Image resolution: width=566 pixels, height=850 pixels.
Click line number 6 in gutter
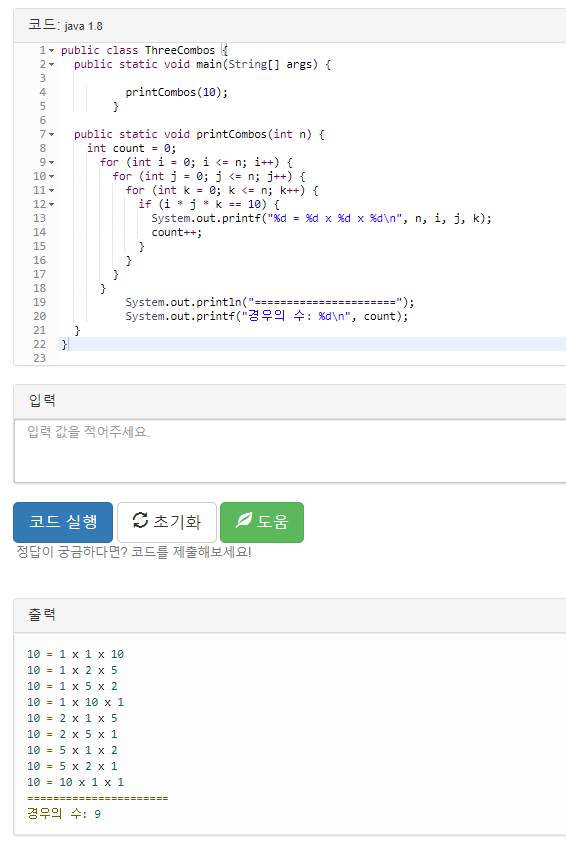(43, 120)
